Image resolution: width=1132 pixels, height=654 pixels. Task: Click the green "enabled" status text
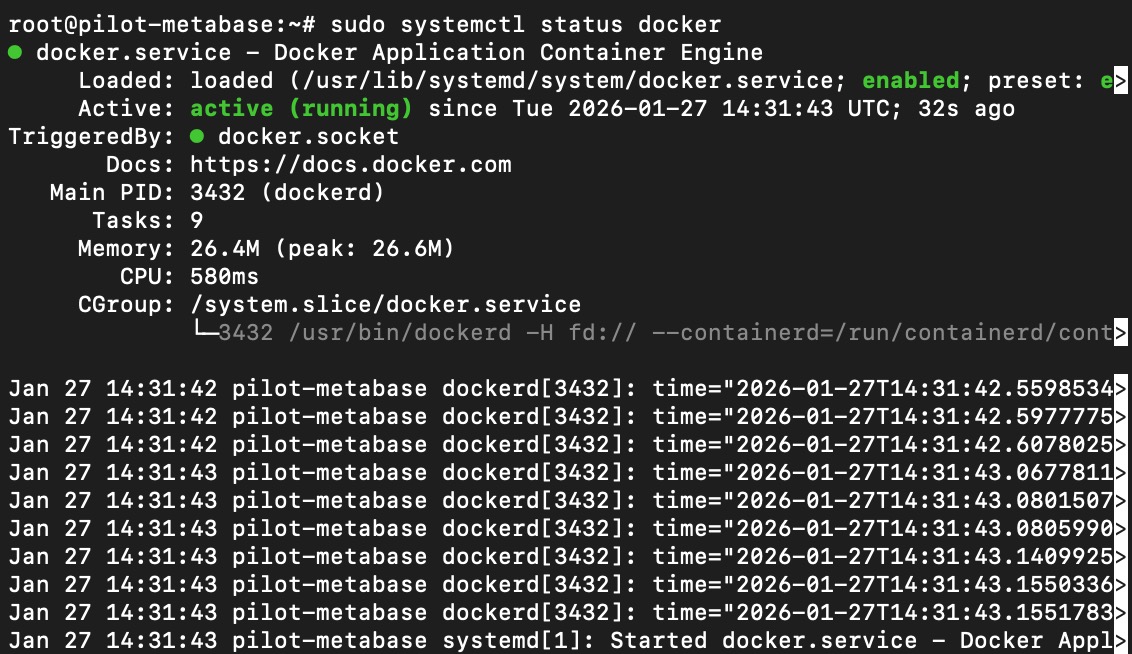pyautogui.click(x=910, y=81)
